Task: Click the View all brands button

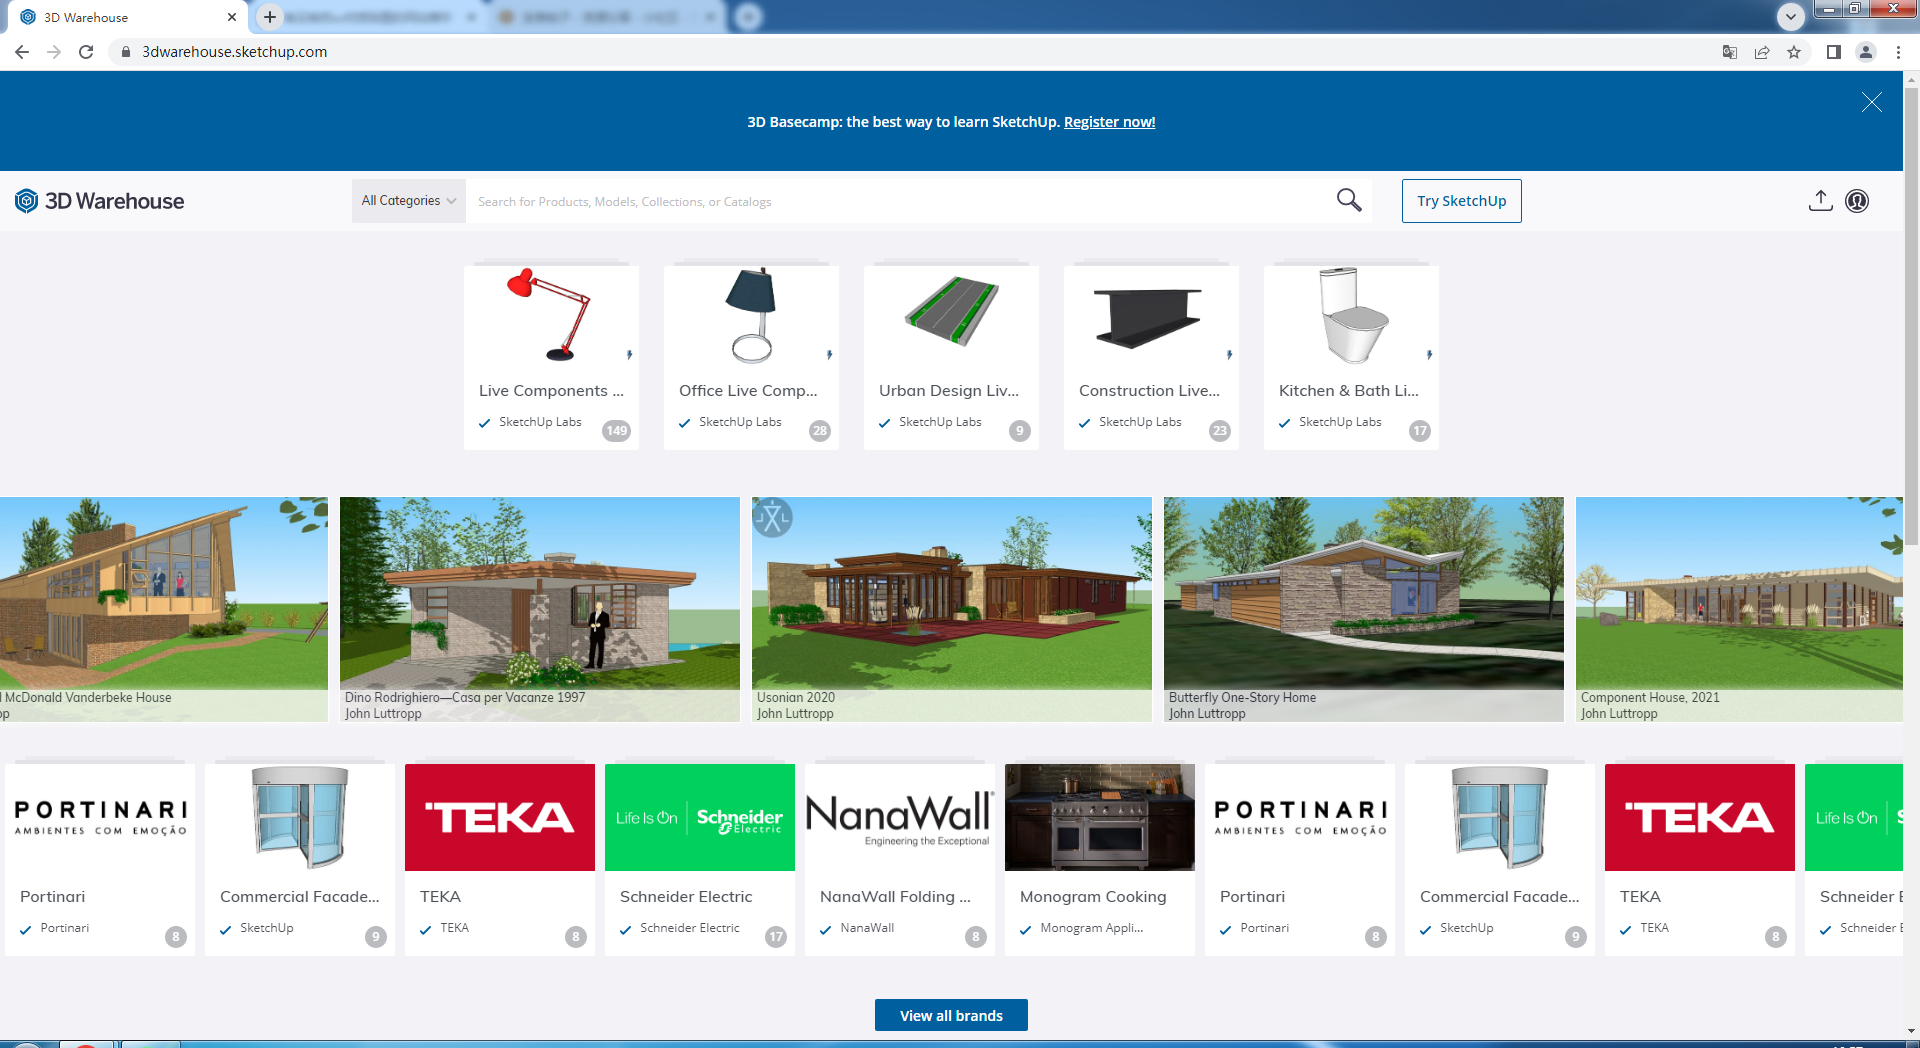Action: pyautogui.click(x=951, y=1015)
